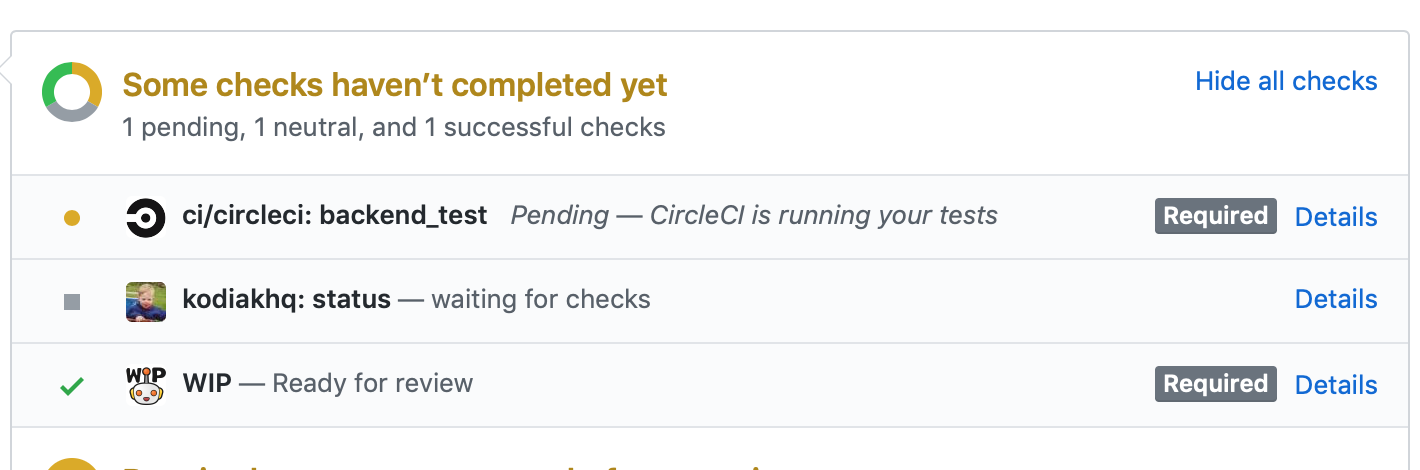Click the ci/circleci: backend_test check name
Image resolution: width=1420 pixels, height=470 pixels.
tap(335, 215)
